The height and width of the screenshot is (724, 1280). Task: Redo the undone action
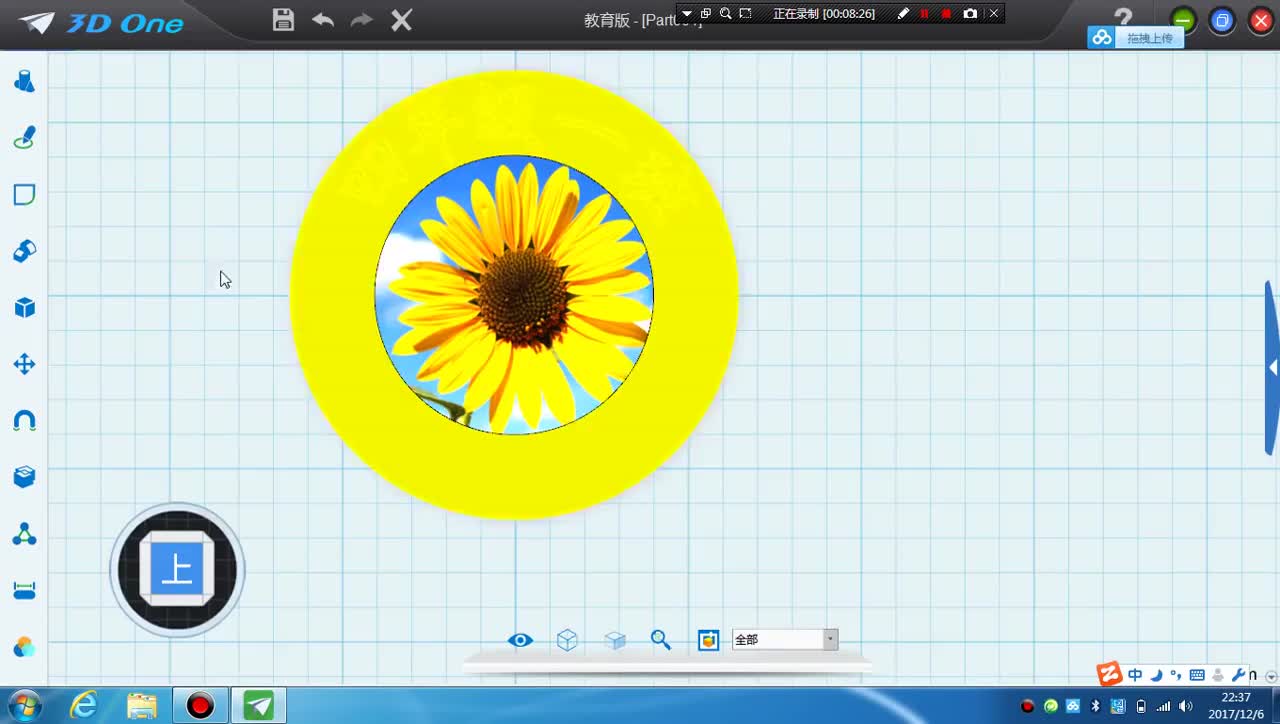click(361, 19)
